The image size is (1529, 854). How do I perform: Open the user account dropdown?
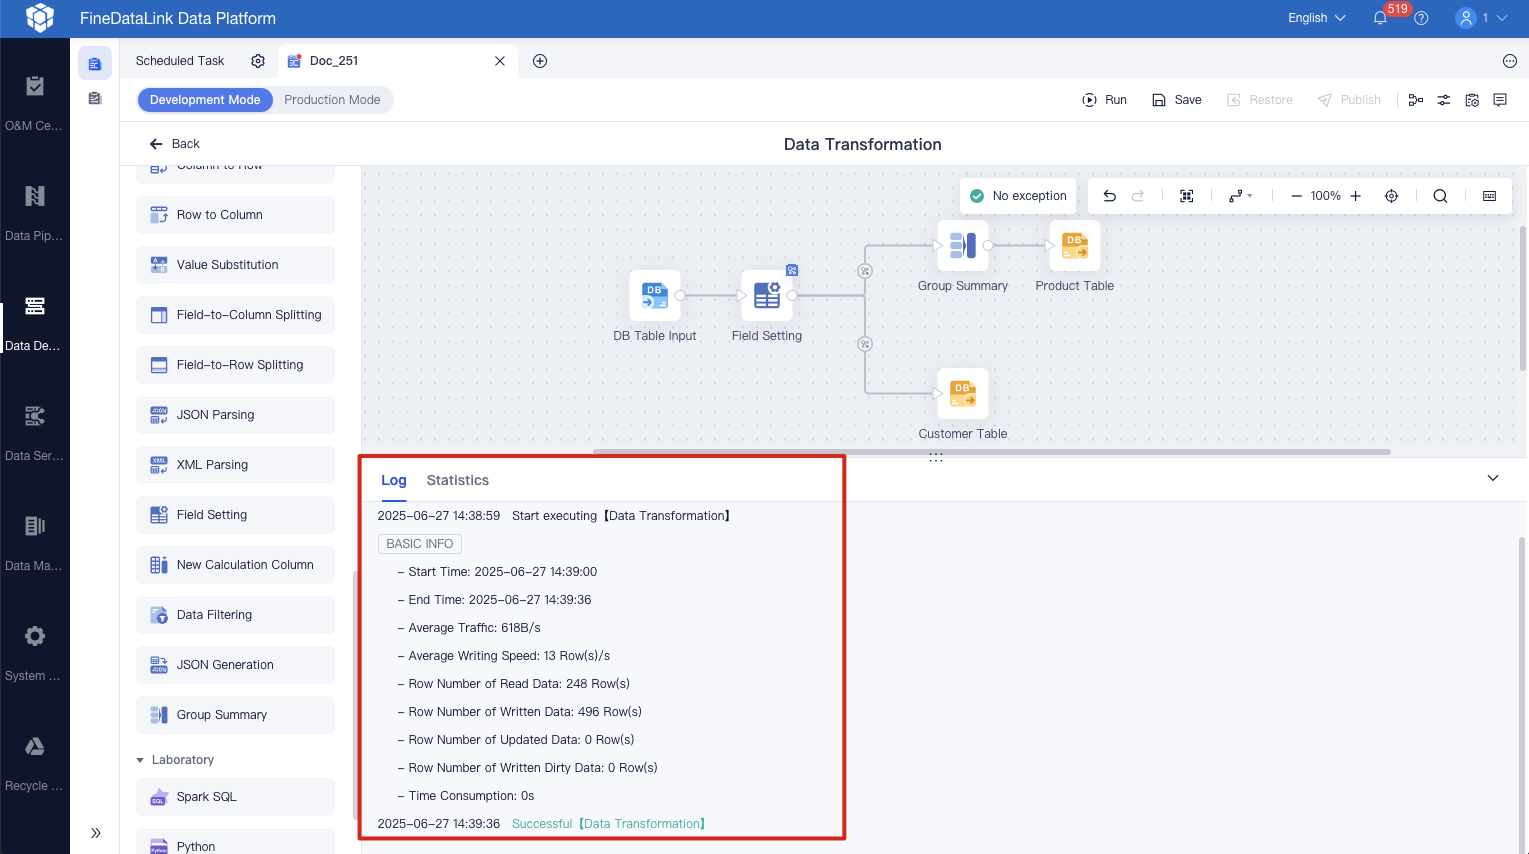coord(1481,18)
